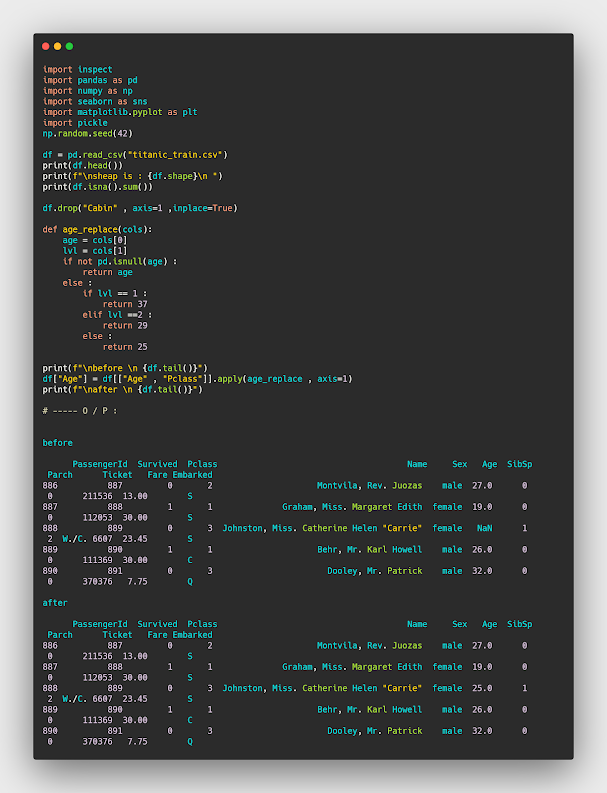The height and width of the screenshot is (793, 607).
Task: Click the 'def age_replace(cols):' function definition
Action: 97,230
